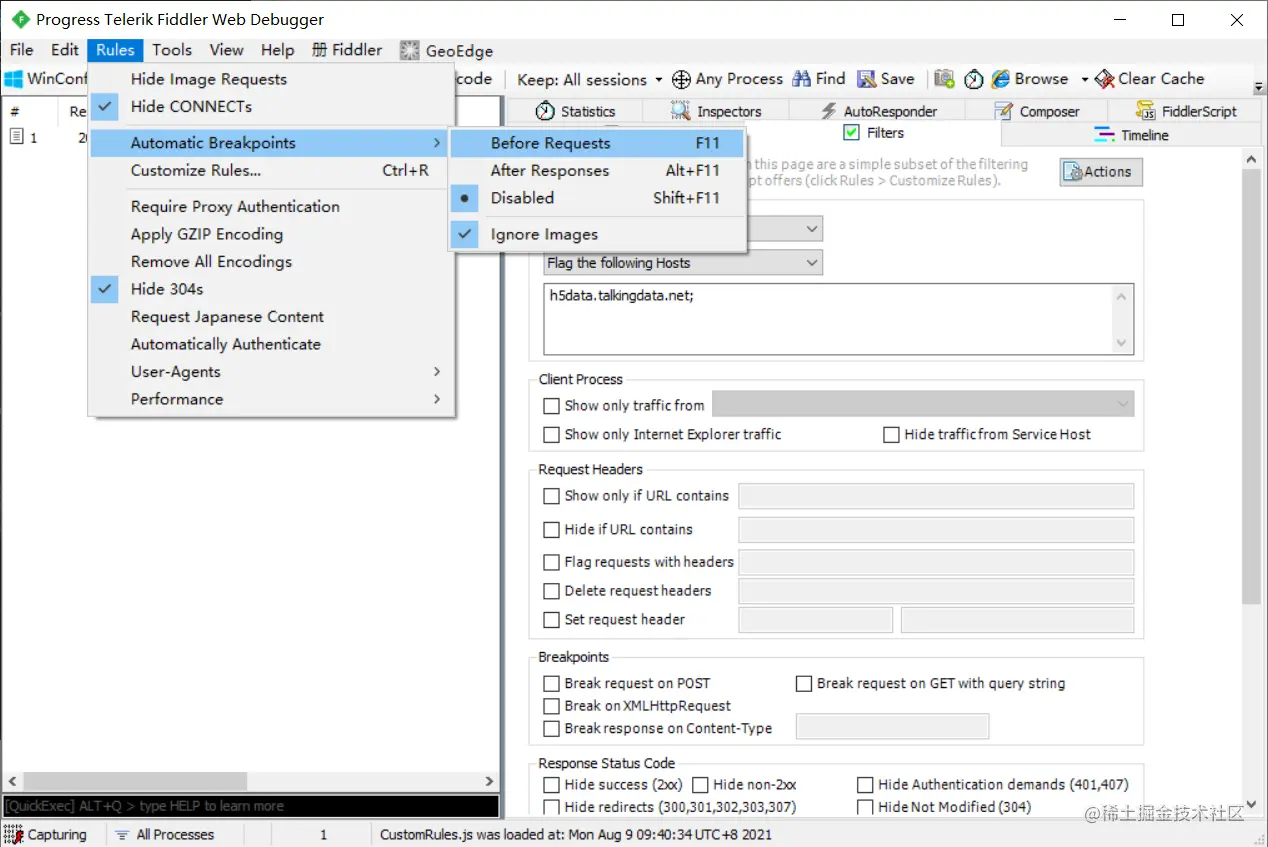Click the Fiddler title bar logo
This screenshot has width=1268, height=847.
[x=20, y=19]
